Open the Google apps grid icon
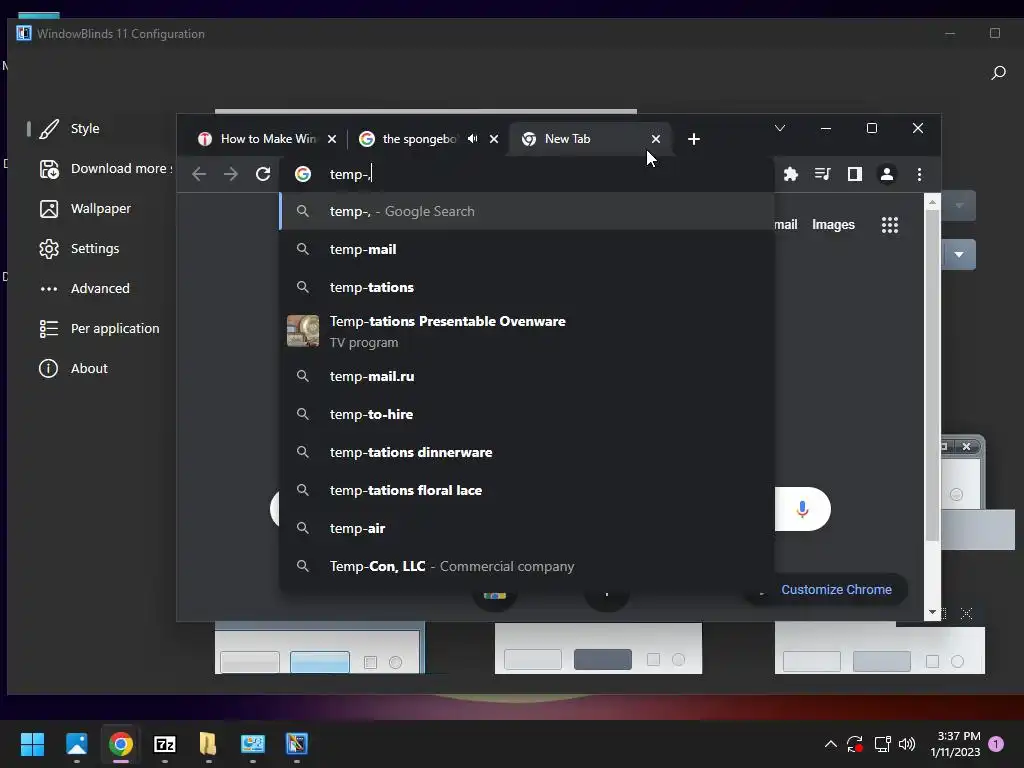Image resolution: width=1024 pixels, height=768 pixels. pyautogui.click(x=889, y=225)
